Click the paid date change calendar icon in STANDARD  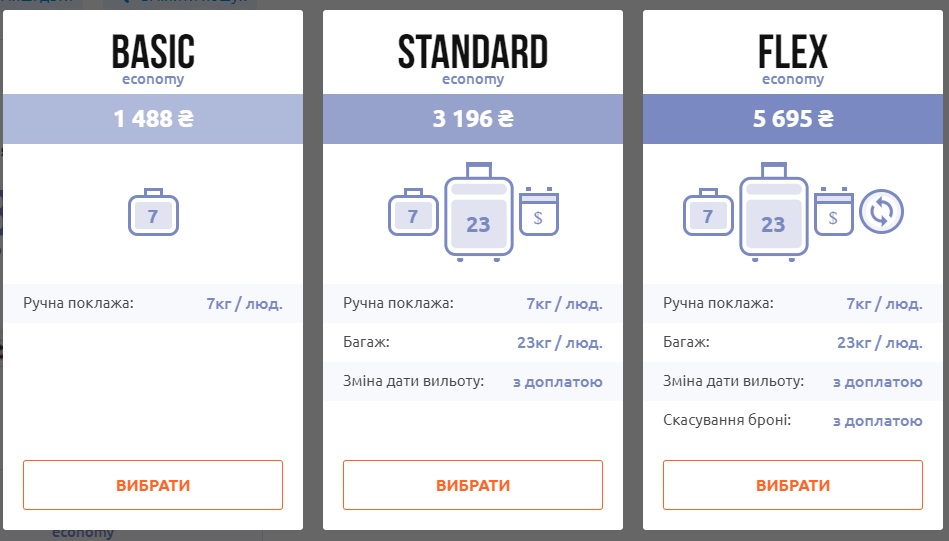(x=539, y=210)
